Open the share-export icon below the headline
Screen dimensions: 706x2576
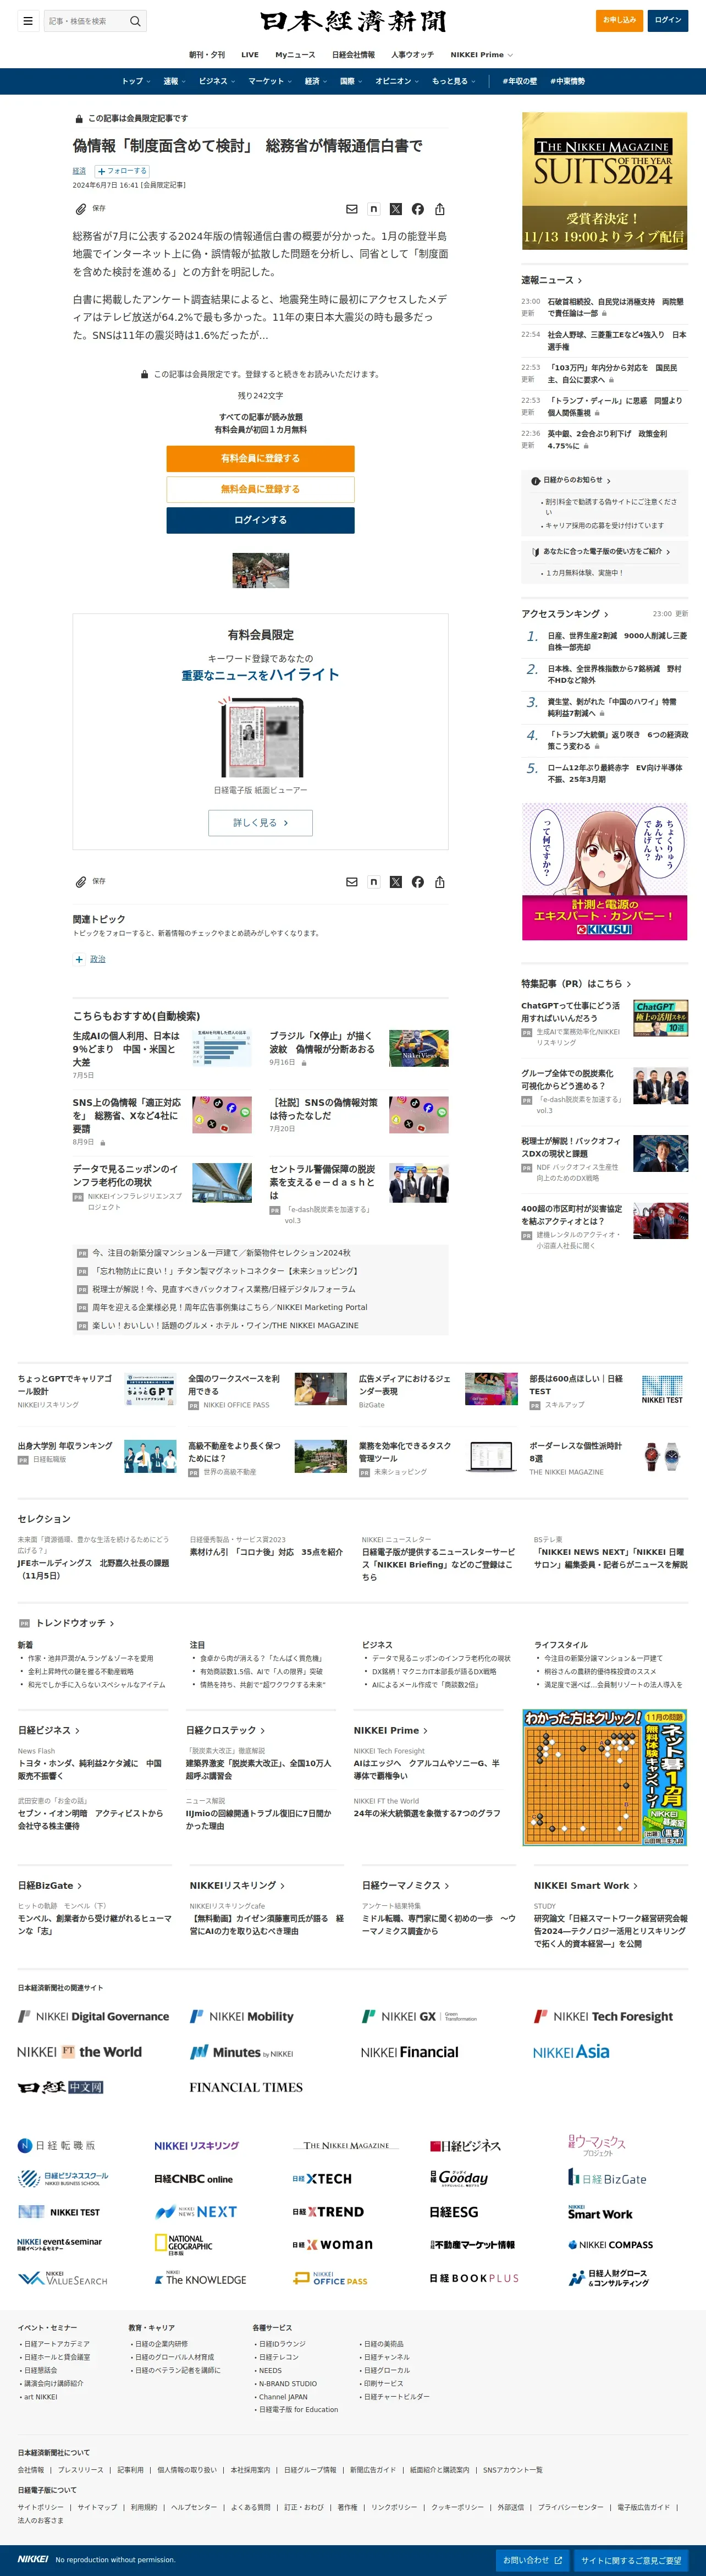coord(440,209)
